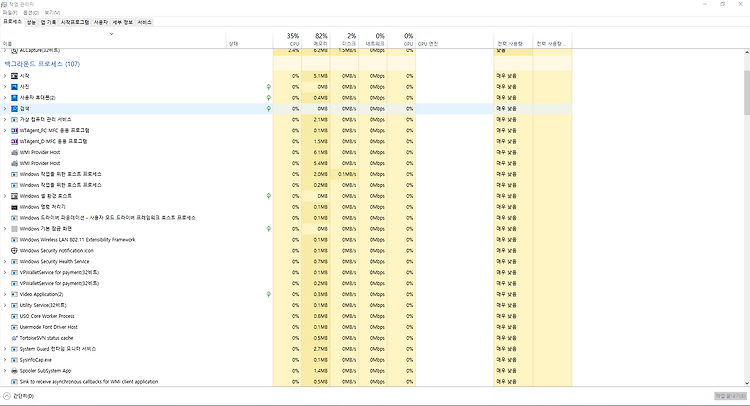Click the Search (검색) process icon
The height and width of the screenshot is (406, 750).
14,109
